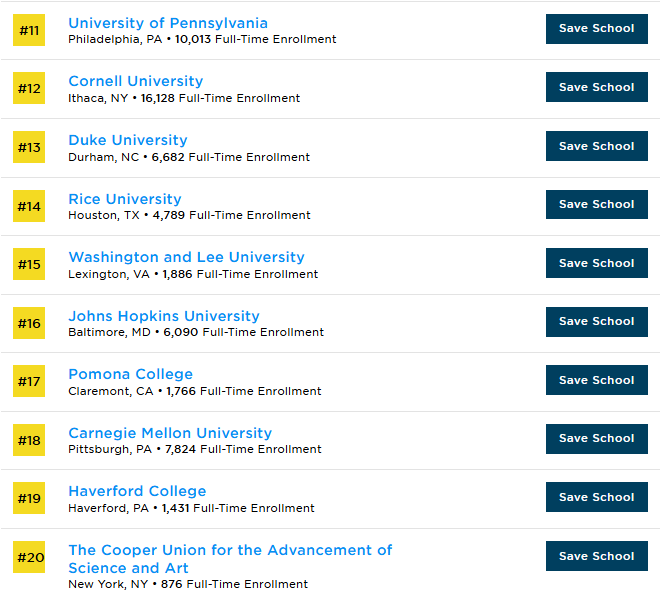Open the Rice University link

[125, 199]
